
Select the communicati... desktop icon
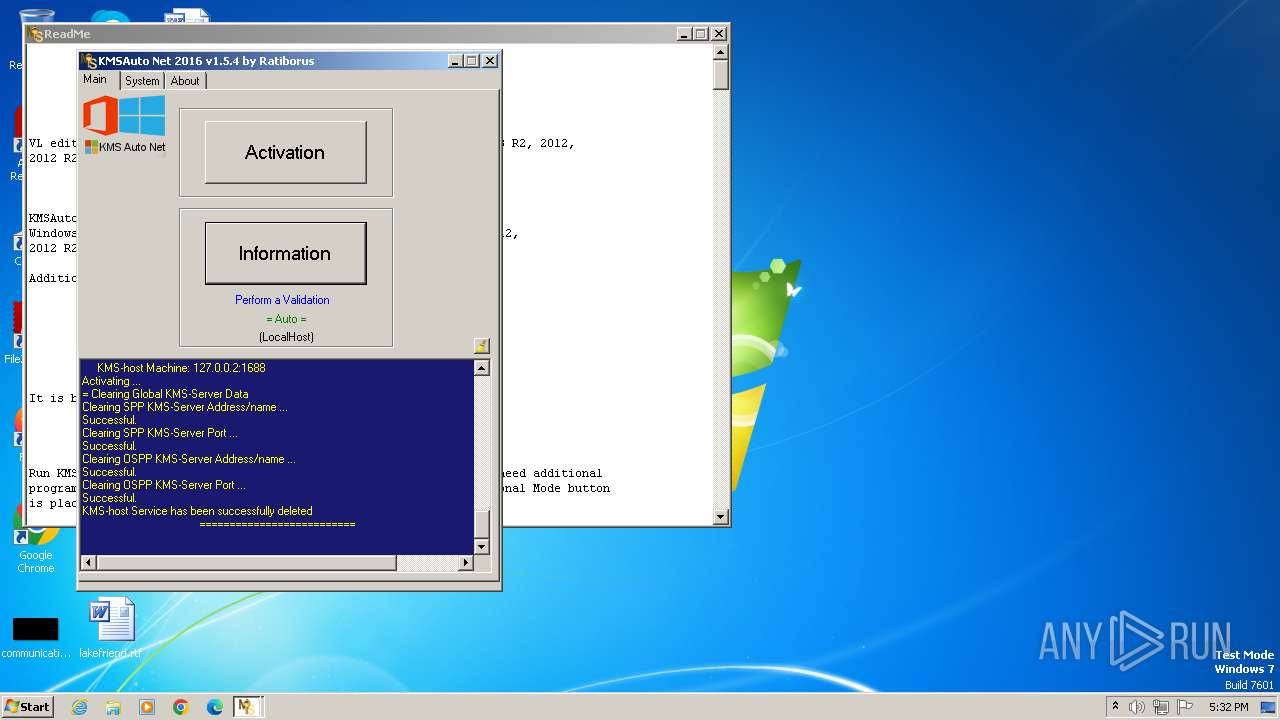tap(35, 636)
